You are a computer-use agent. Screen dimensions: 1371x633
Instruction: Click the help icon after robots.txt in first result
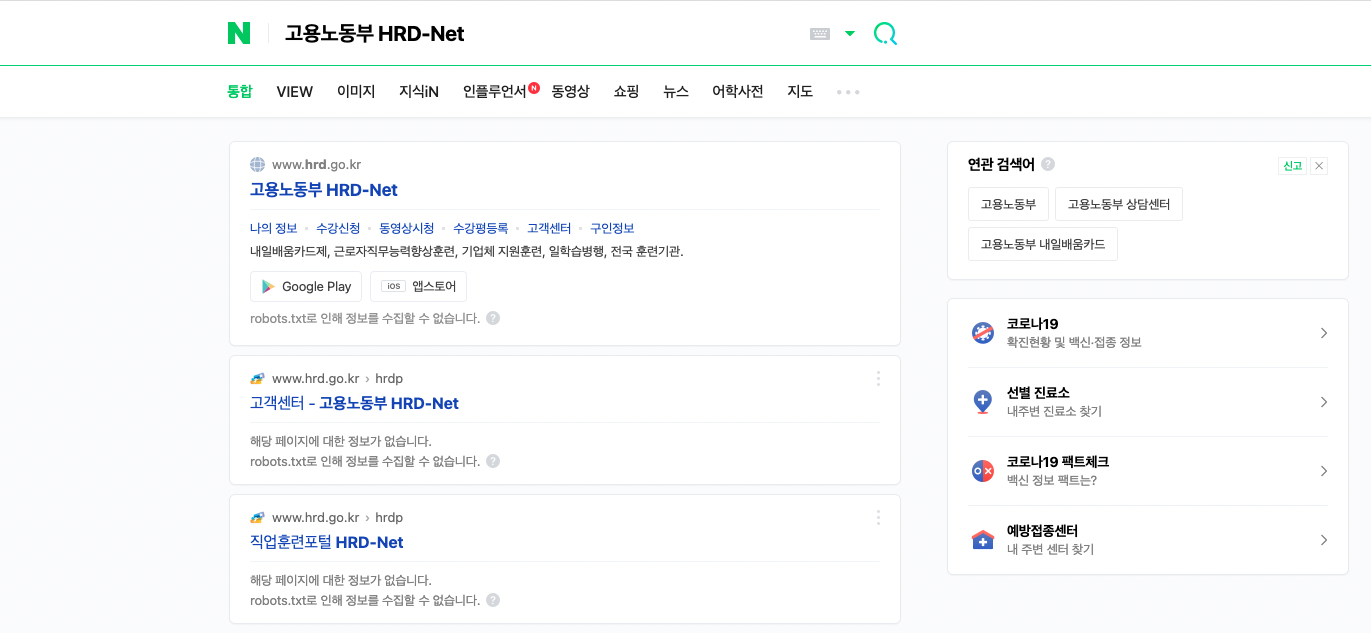493,318
